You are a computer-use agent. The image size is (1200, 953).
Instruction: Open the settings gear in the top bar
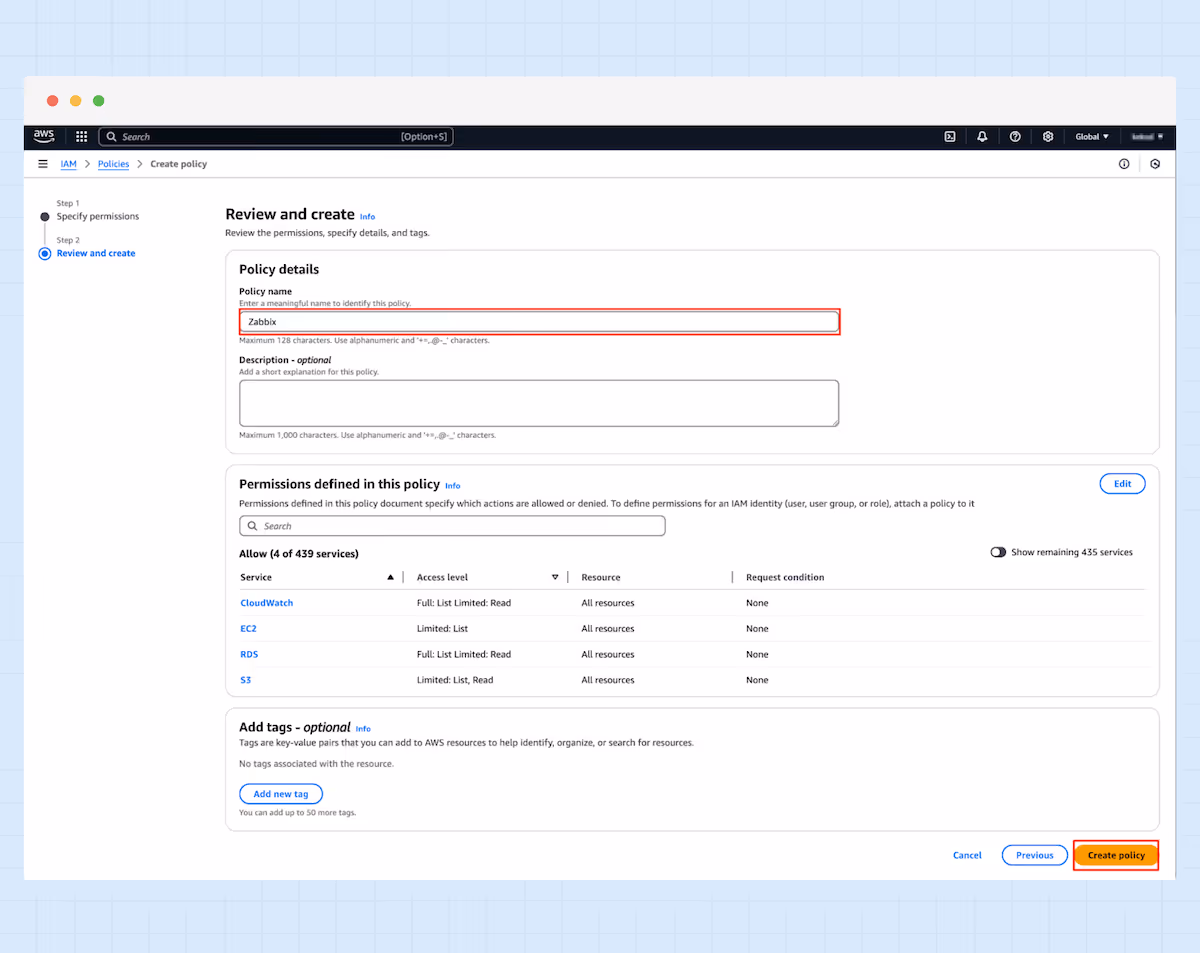click(x=1048, y=137)
